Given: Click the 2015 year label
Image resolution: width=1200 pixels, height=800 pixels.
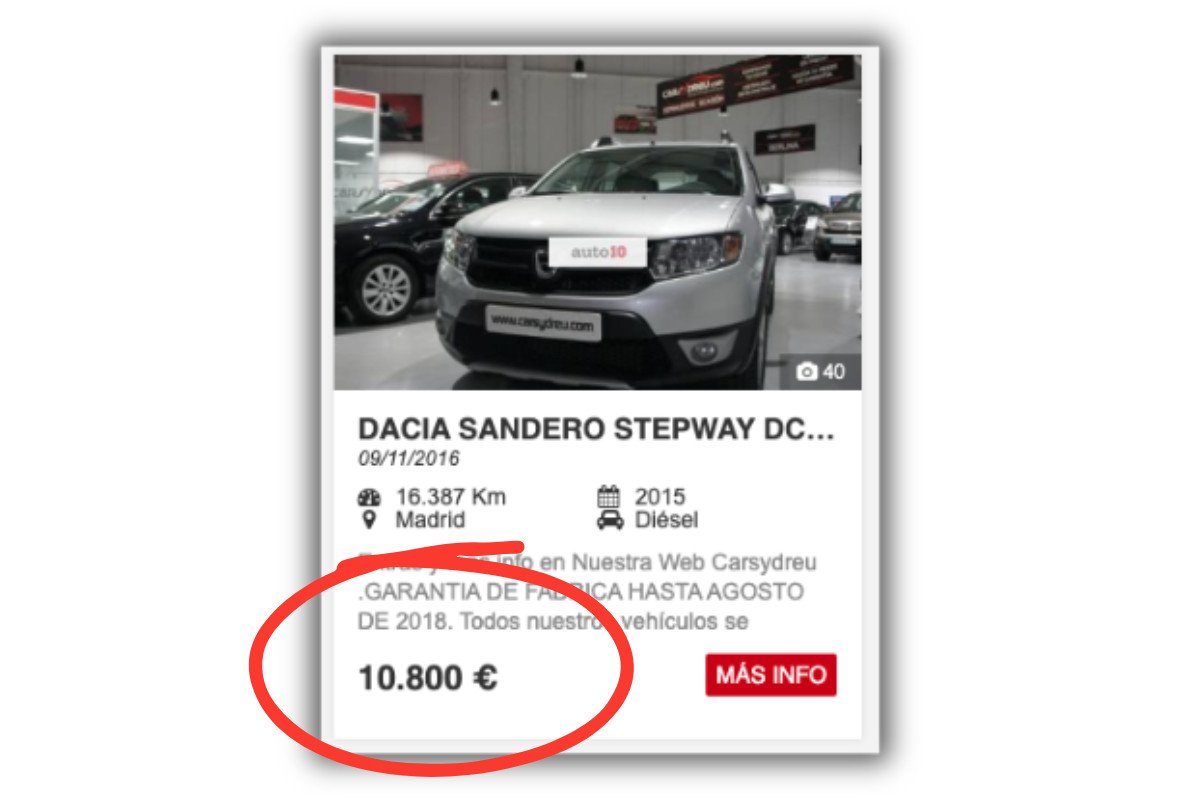Looking at the screenshot, I should pos(660,497).
